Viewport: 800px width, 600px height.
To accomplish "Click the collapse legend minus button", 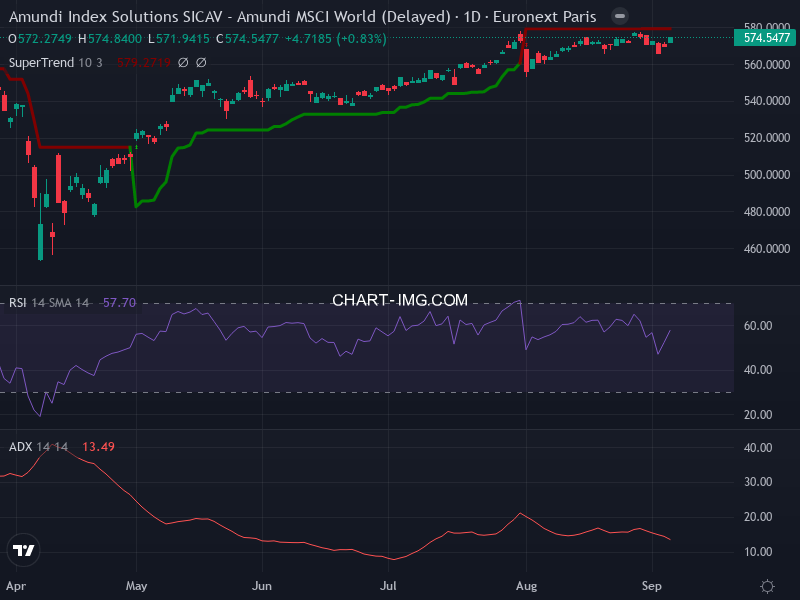I will [x=619, y=16].
